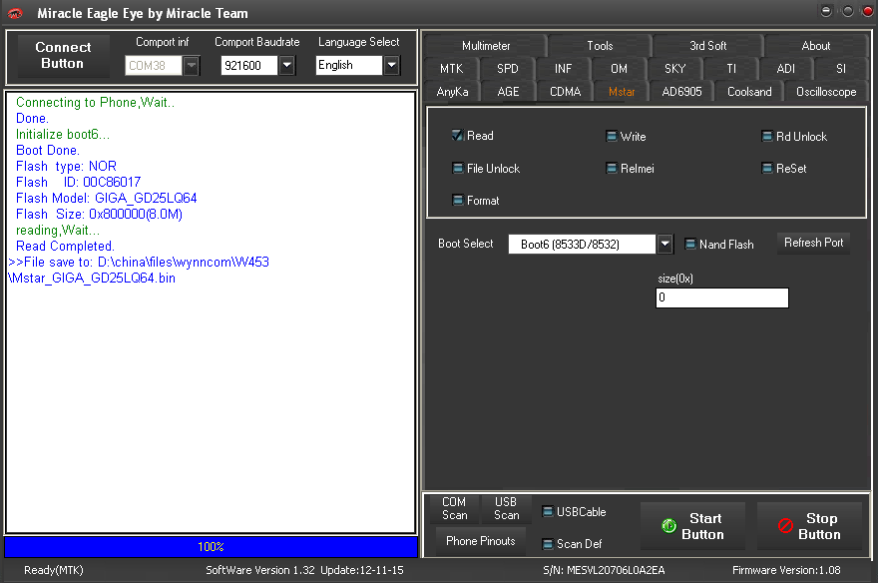Click the 'S/N: MESVL20706L0A2EA' status text
The image size is (878, 583).
604,570
